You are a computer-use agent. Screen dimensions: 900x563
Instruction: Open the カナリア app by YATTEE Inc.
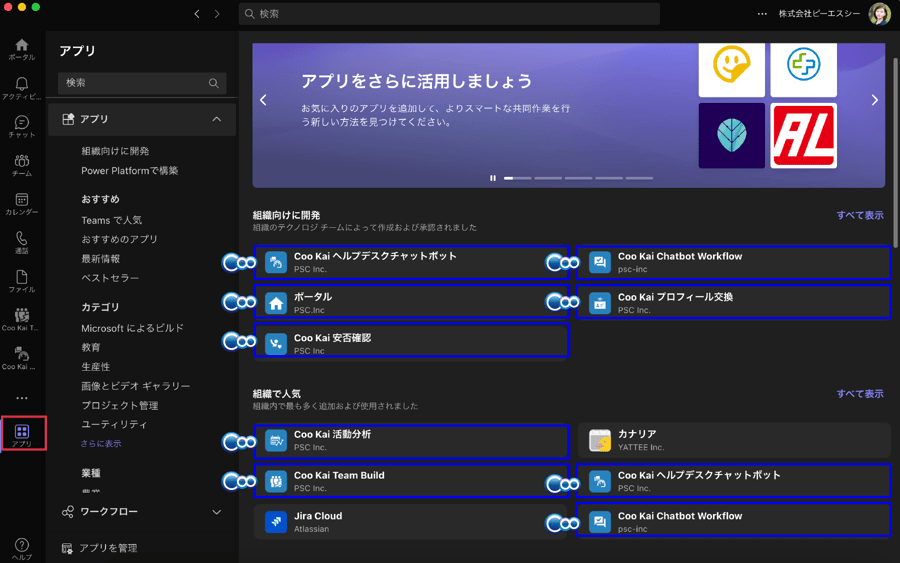(x=734, y=440)
